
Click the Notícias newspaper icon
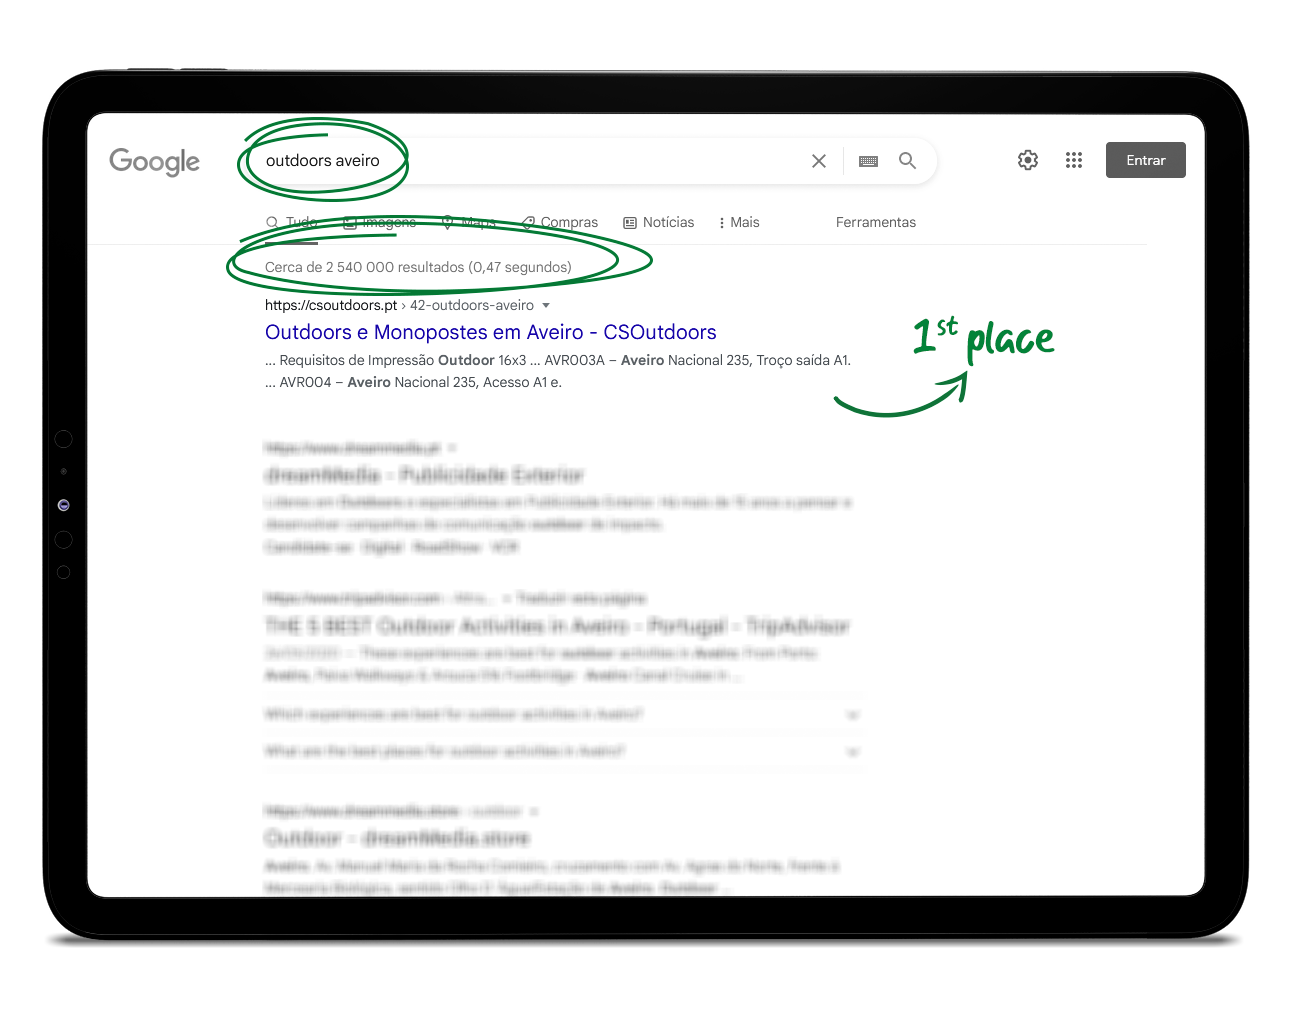pyautogui.click(x=630, y=223)
